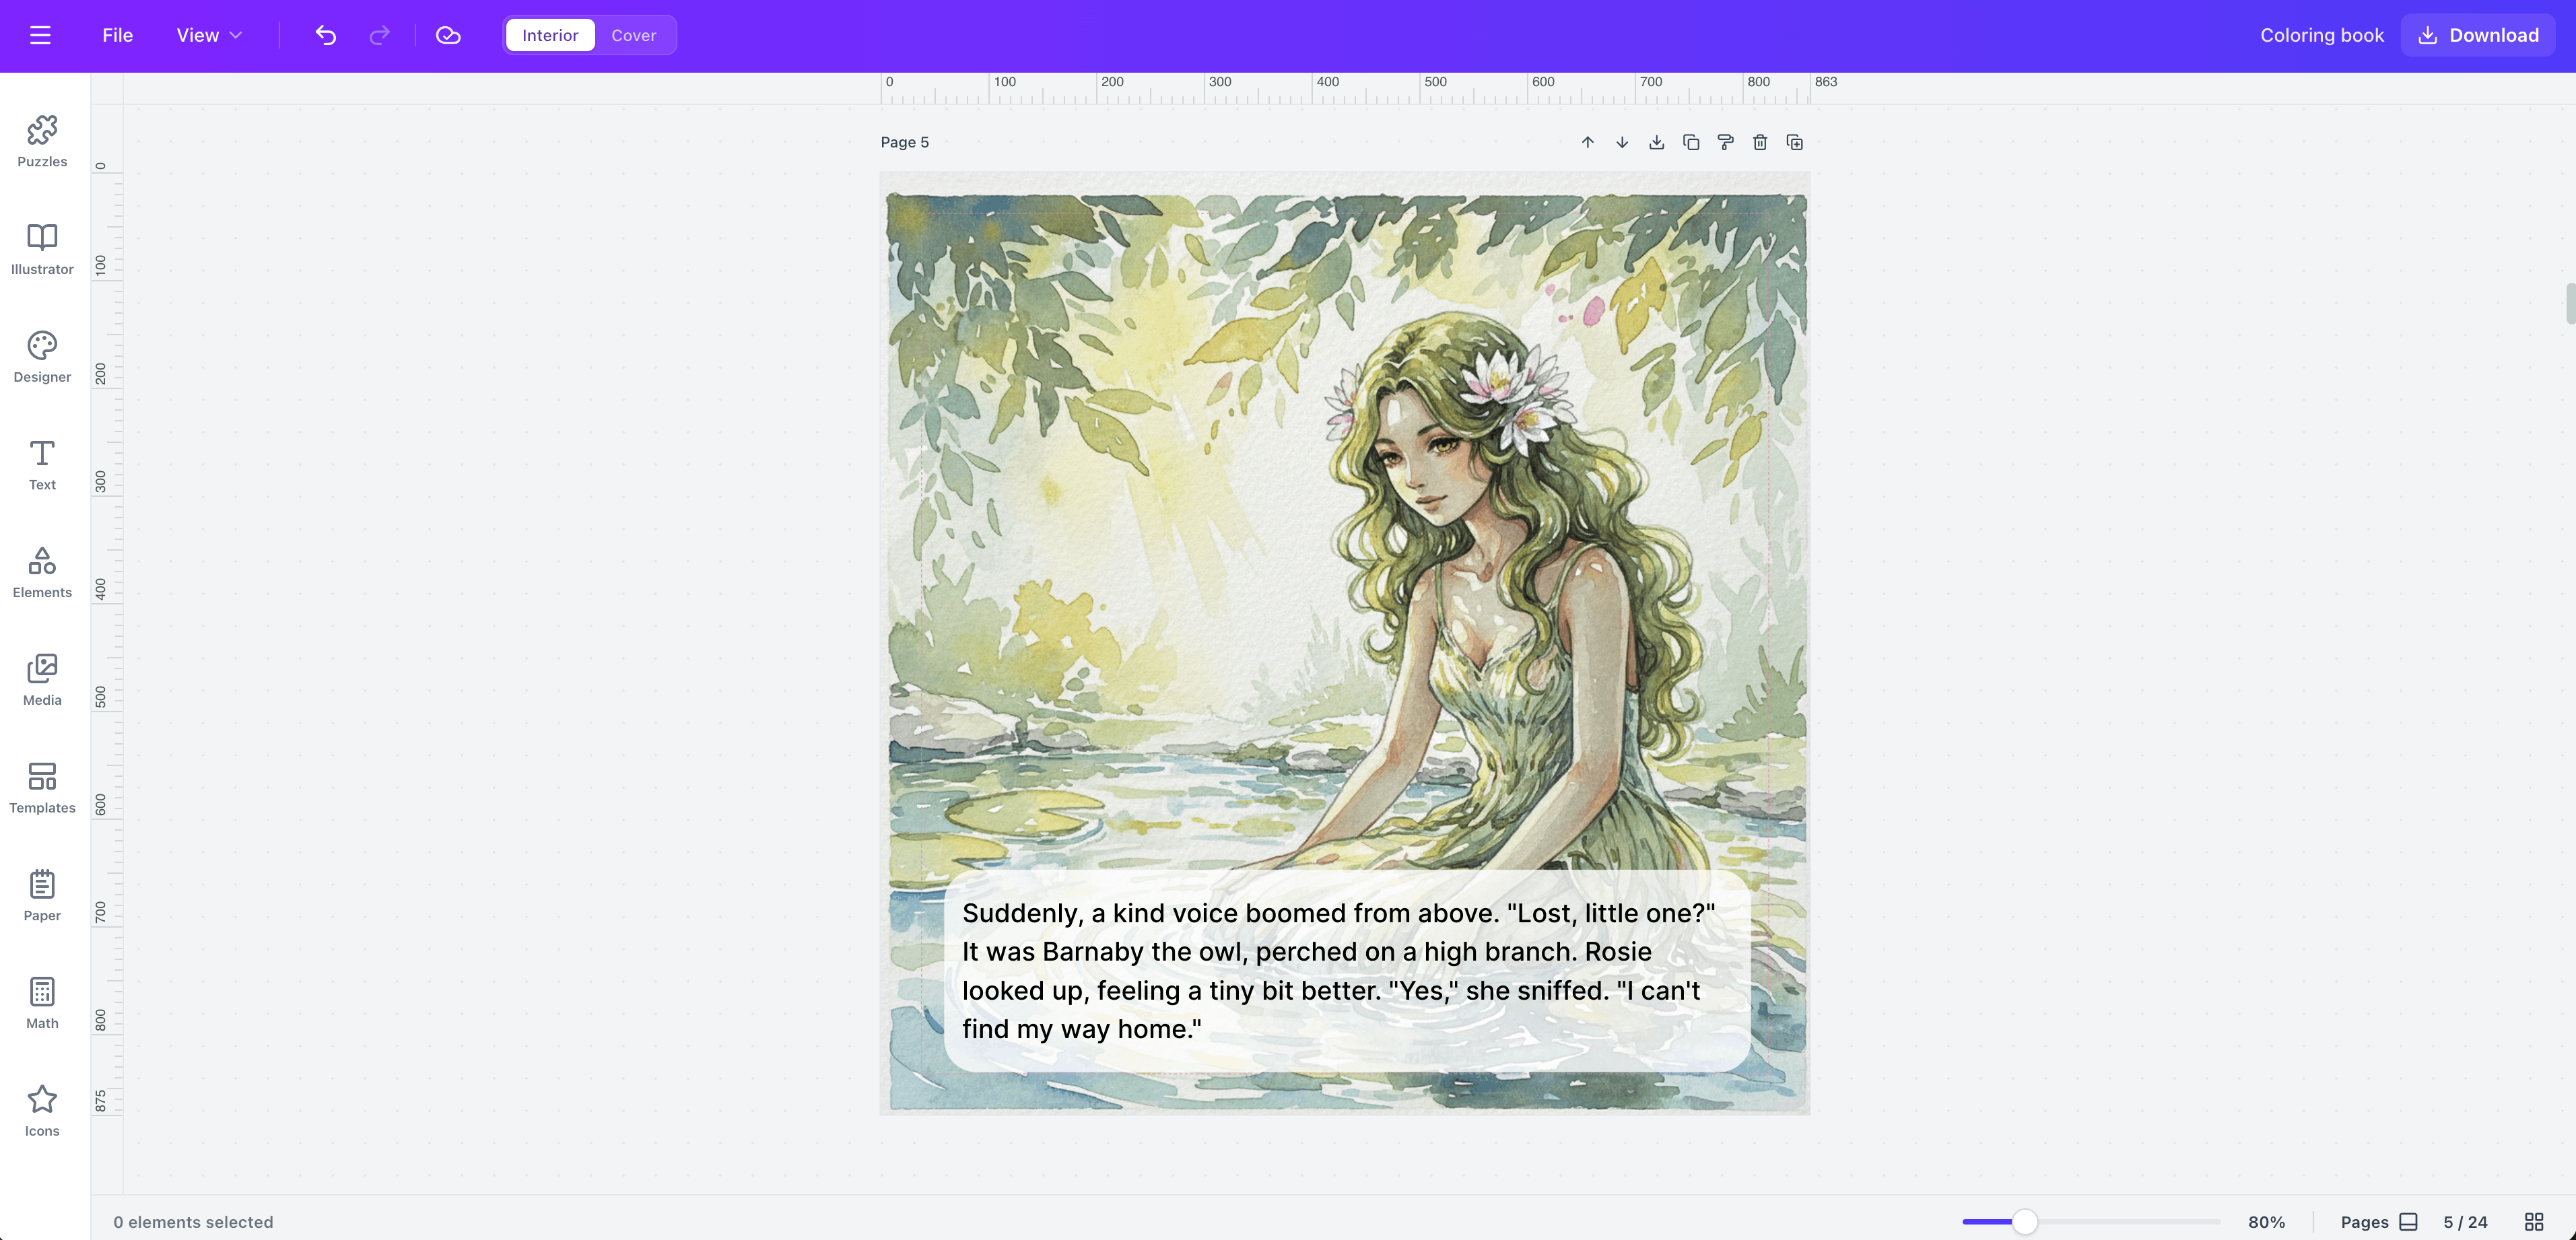Browse Templates in the sidebar
2576x1240 pixels.
click(x=41, y=787)
